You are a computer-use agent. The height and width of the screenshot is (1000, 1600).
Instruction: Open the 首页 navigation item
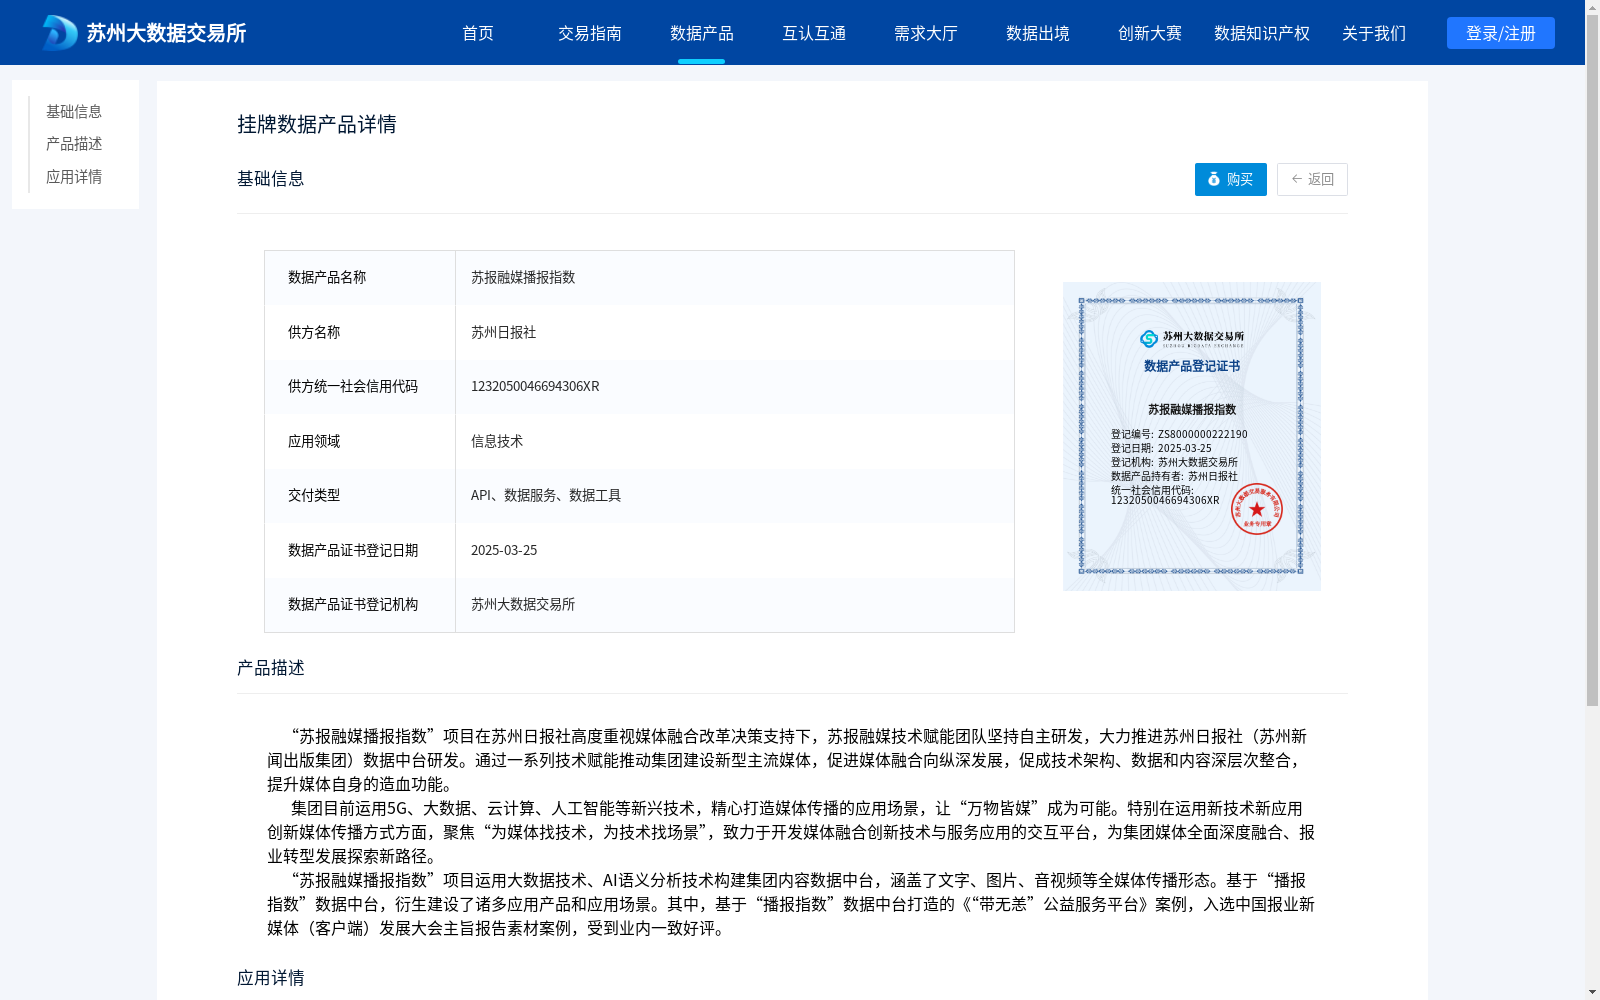pyautogui.click(x=478, y=33)
